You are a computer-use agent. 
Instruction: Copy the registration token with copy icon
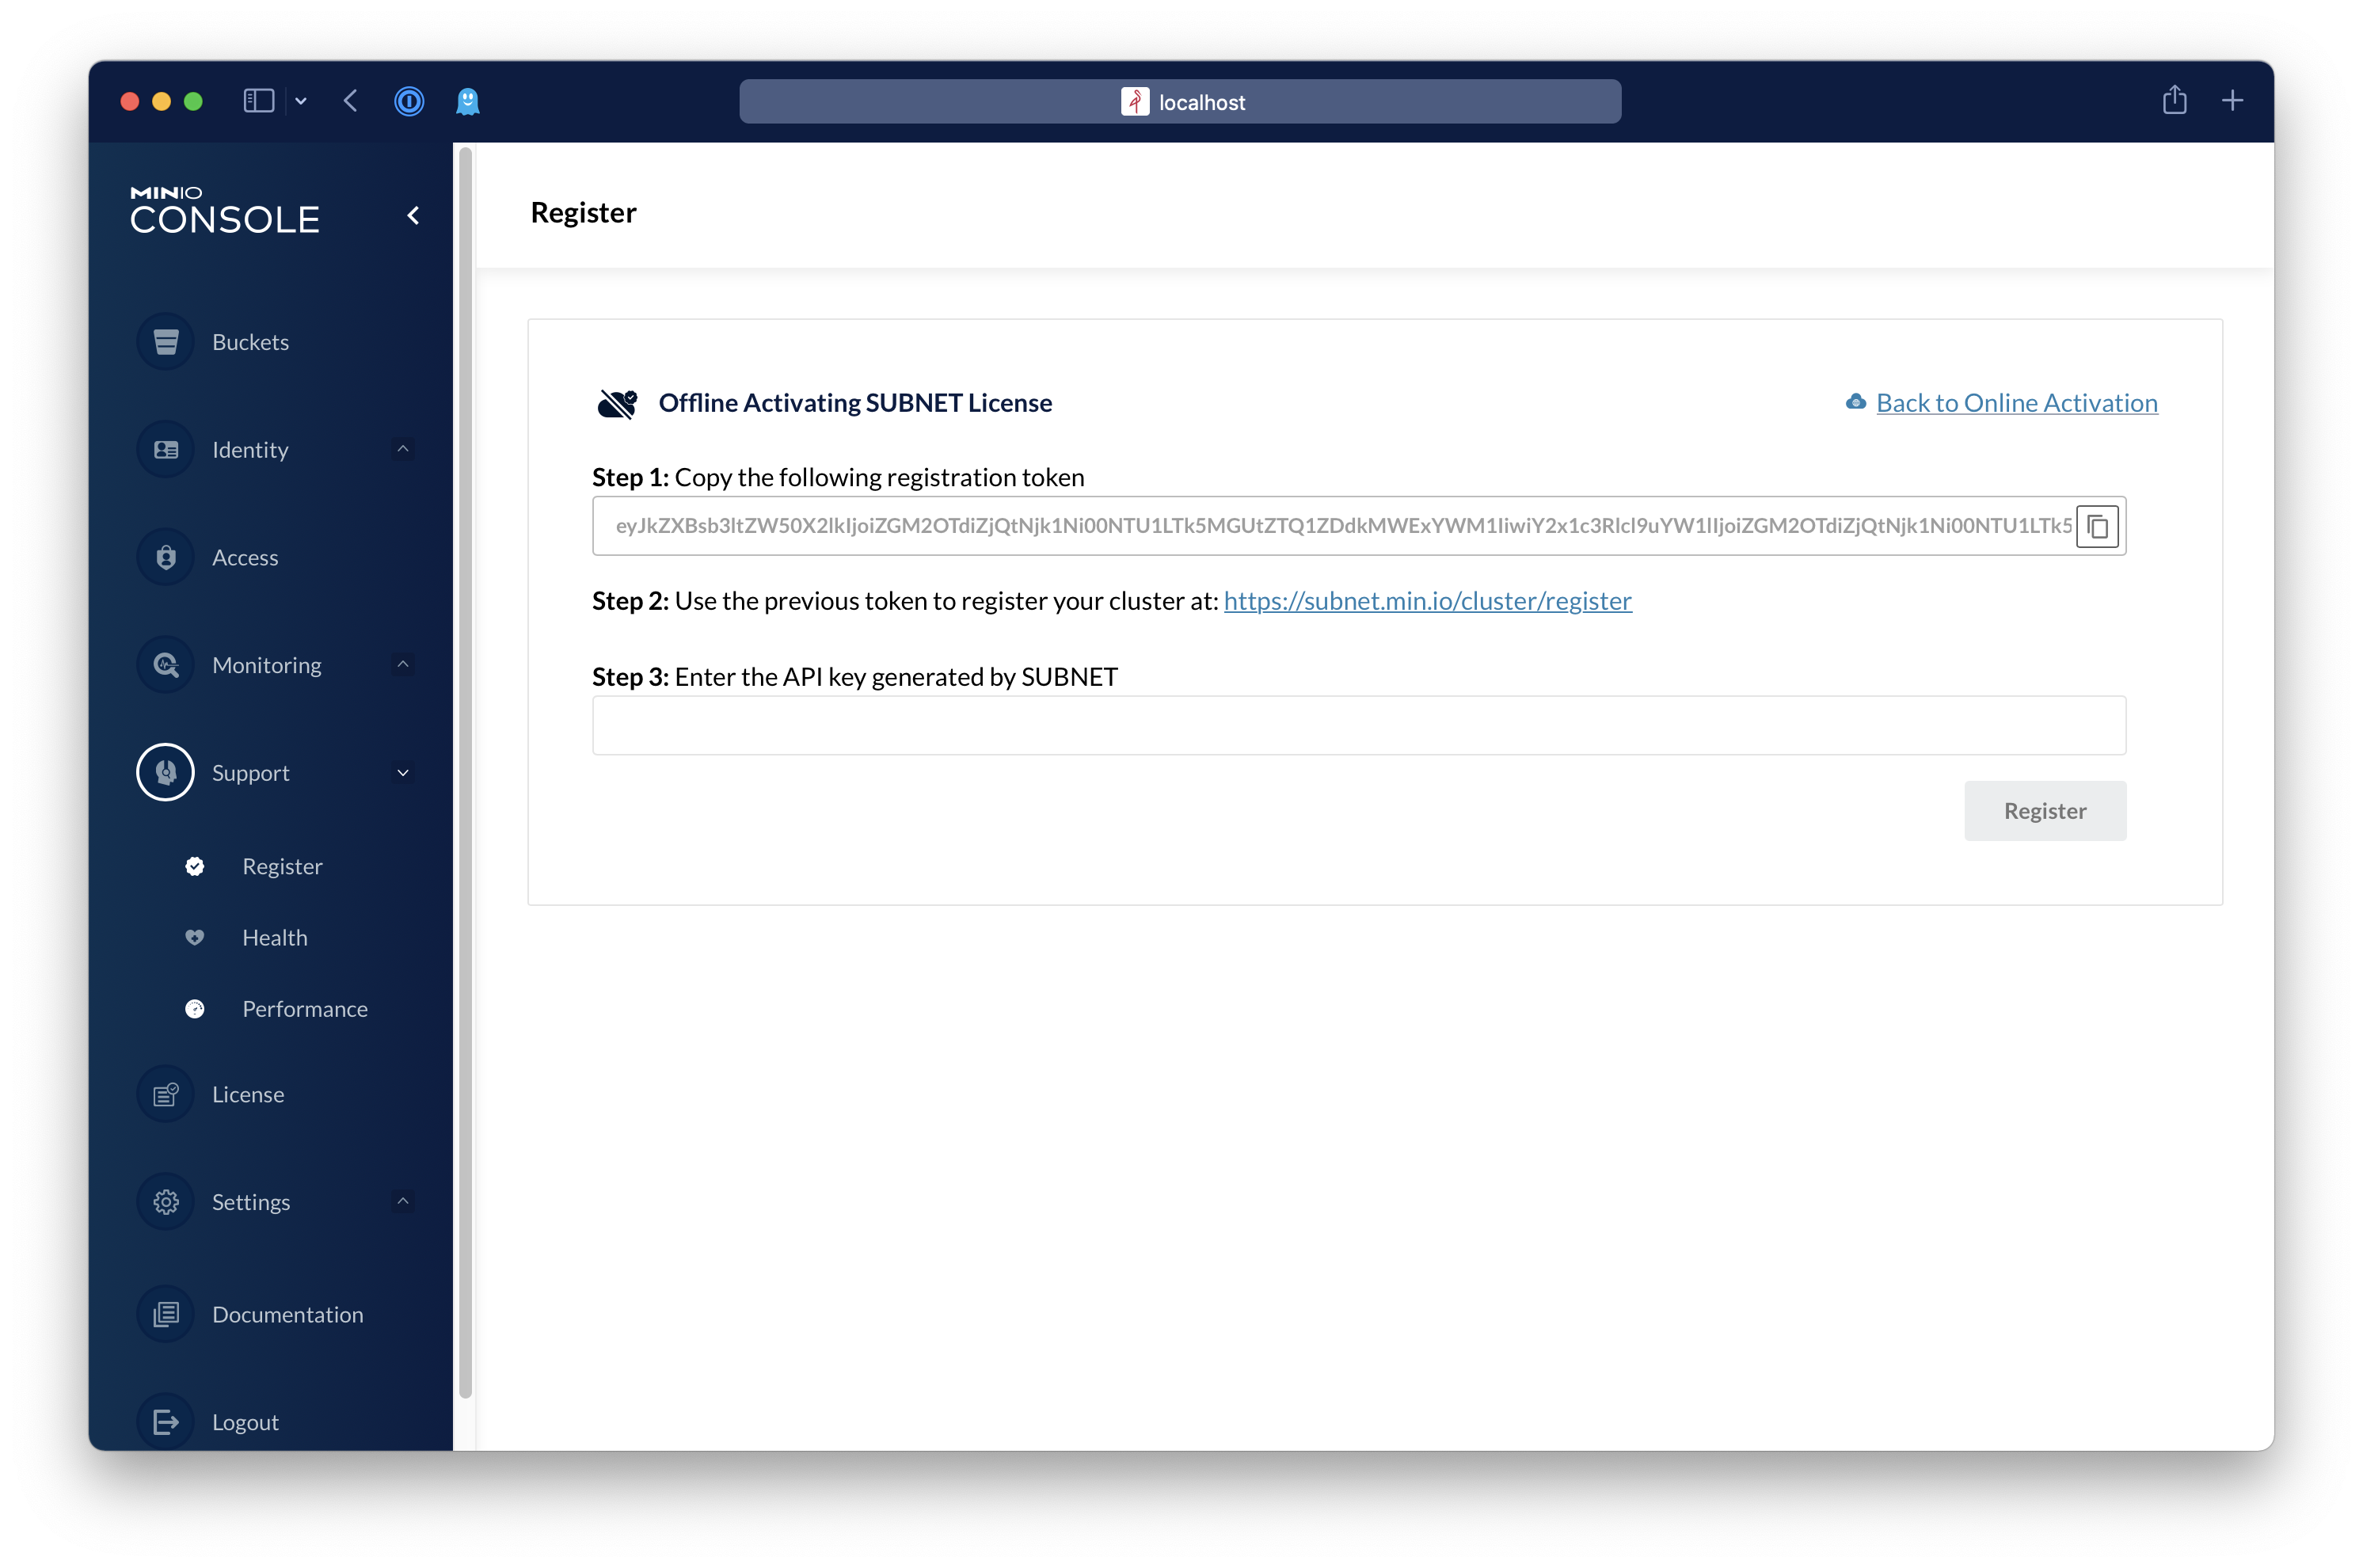(2097, 526)
